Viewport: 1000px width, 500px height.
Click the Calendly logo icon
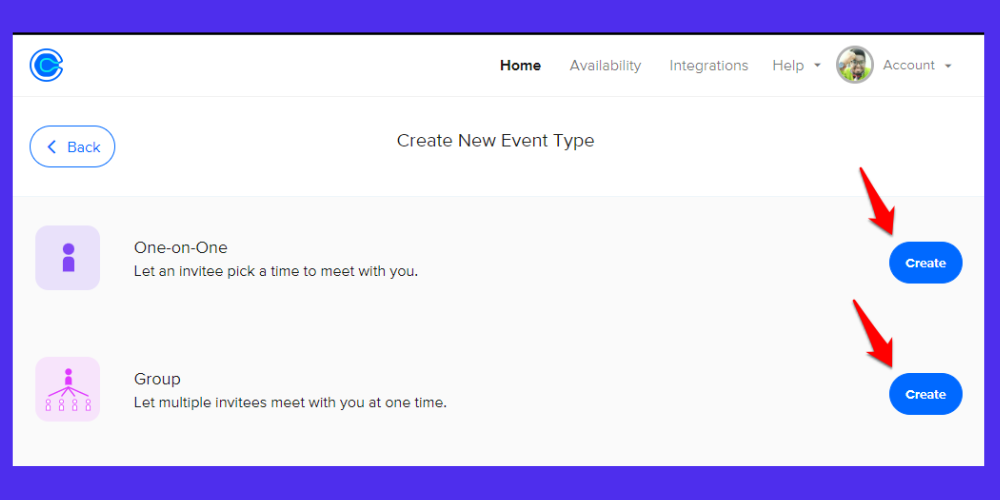coord(47,65)
